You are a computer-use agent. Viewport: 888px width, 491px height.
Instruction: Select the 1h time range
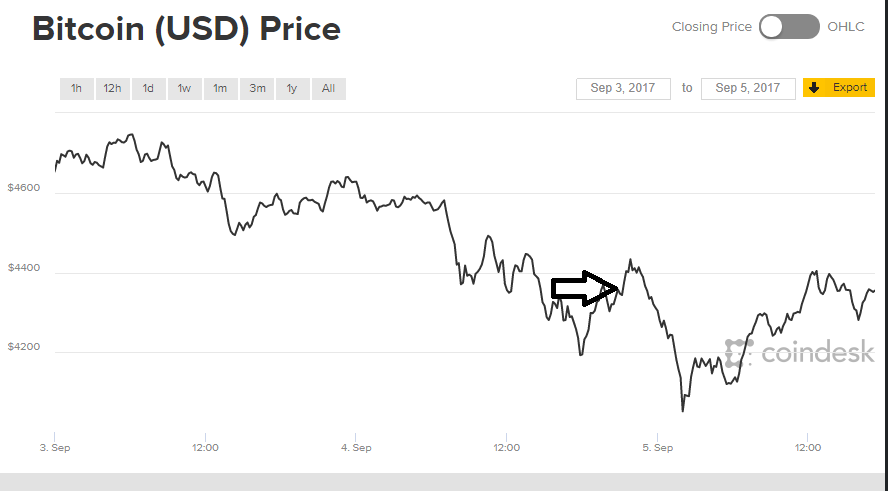[x=76, y=88]
